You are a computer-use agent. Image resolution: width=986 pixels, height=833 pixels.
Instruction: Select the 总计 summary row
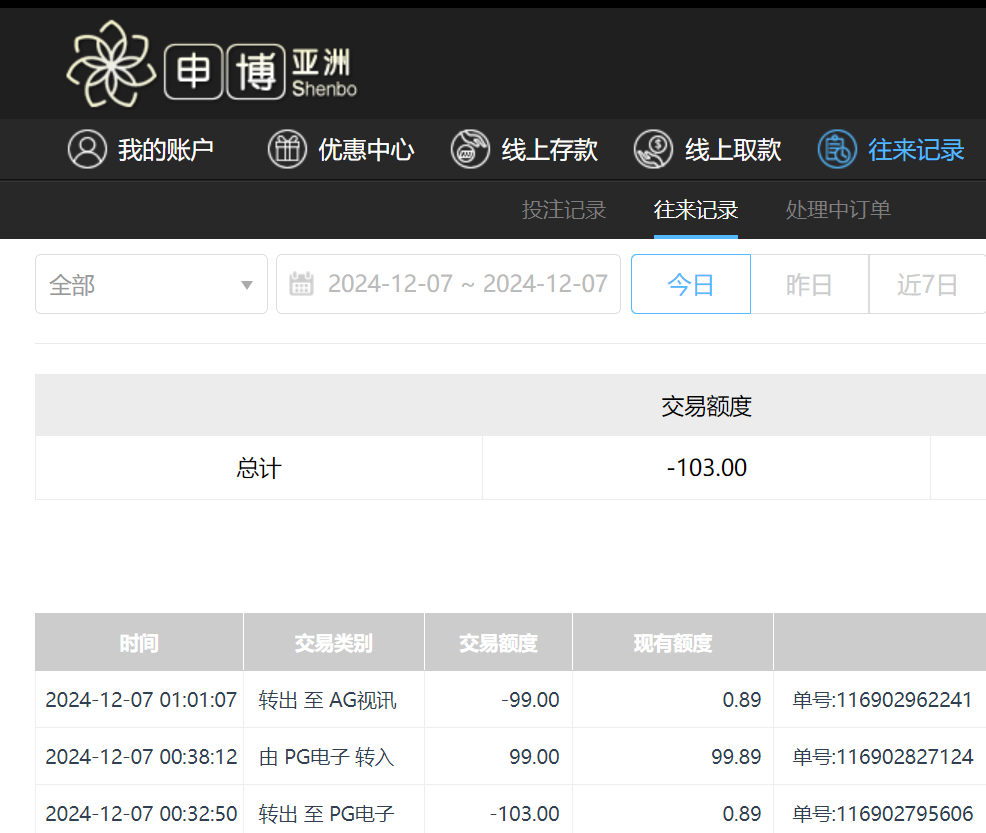tap(258, 467)
